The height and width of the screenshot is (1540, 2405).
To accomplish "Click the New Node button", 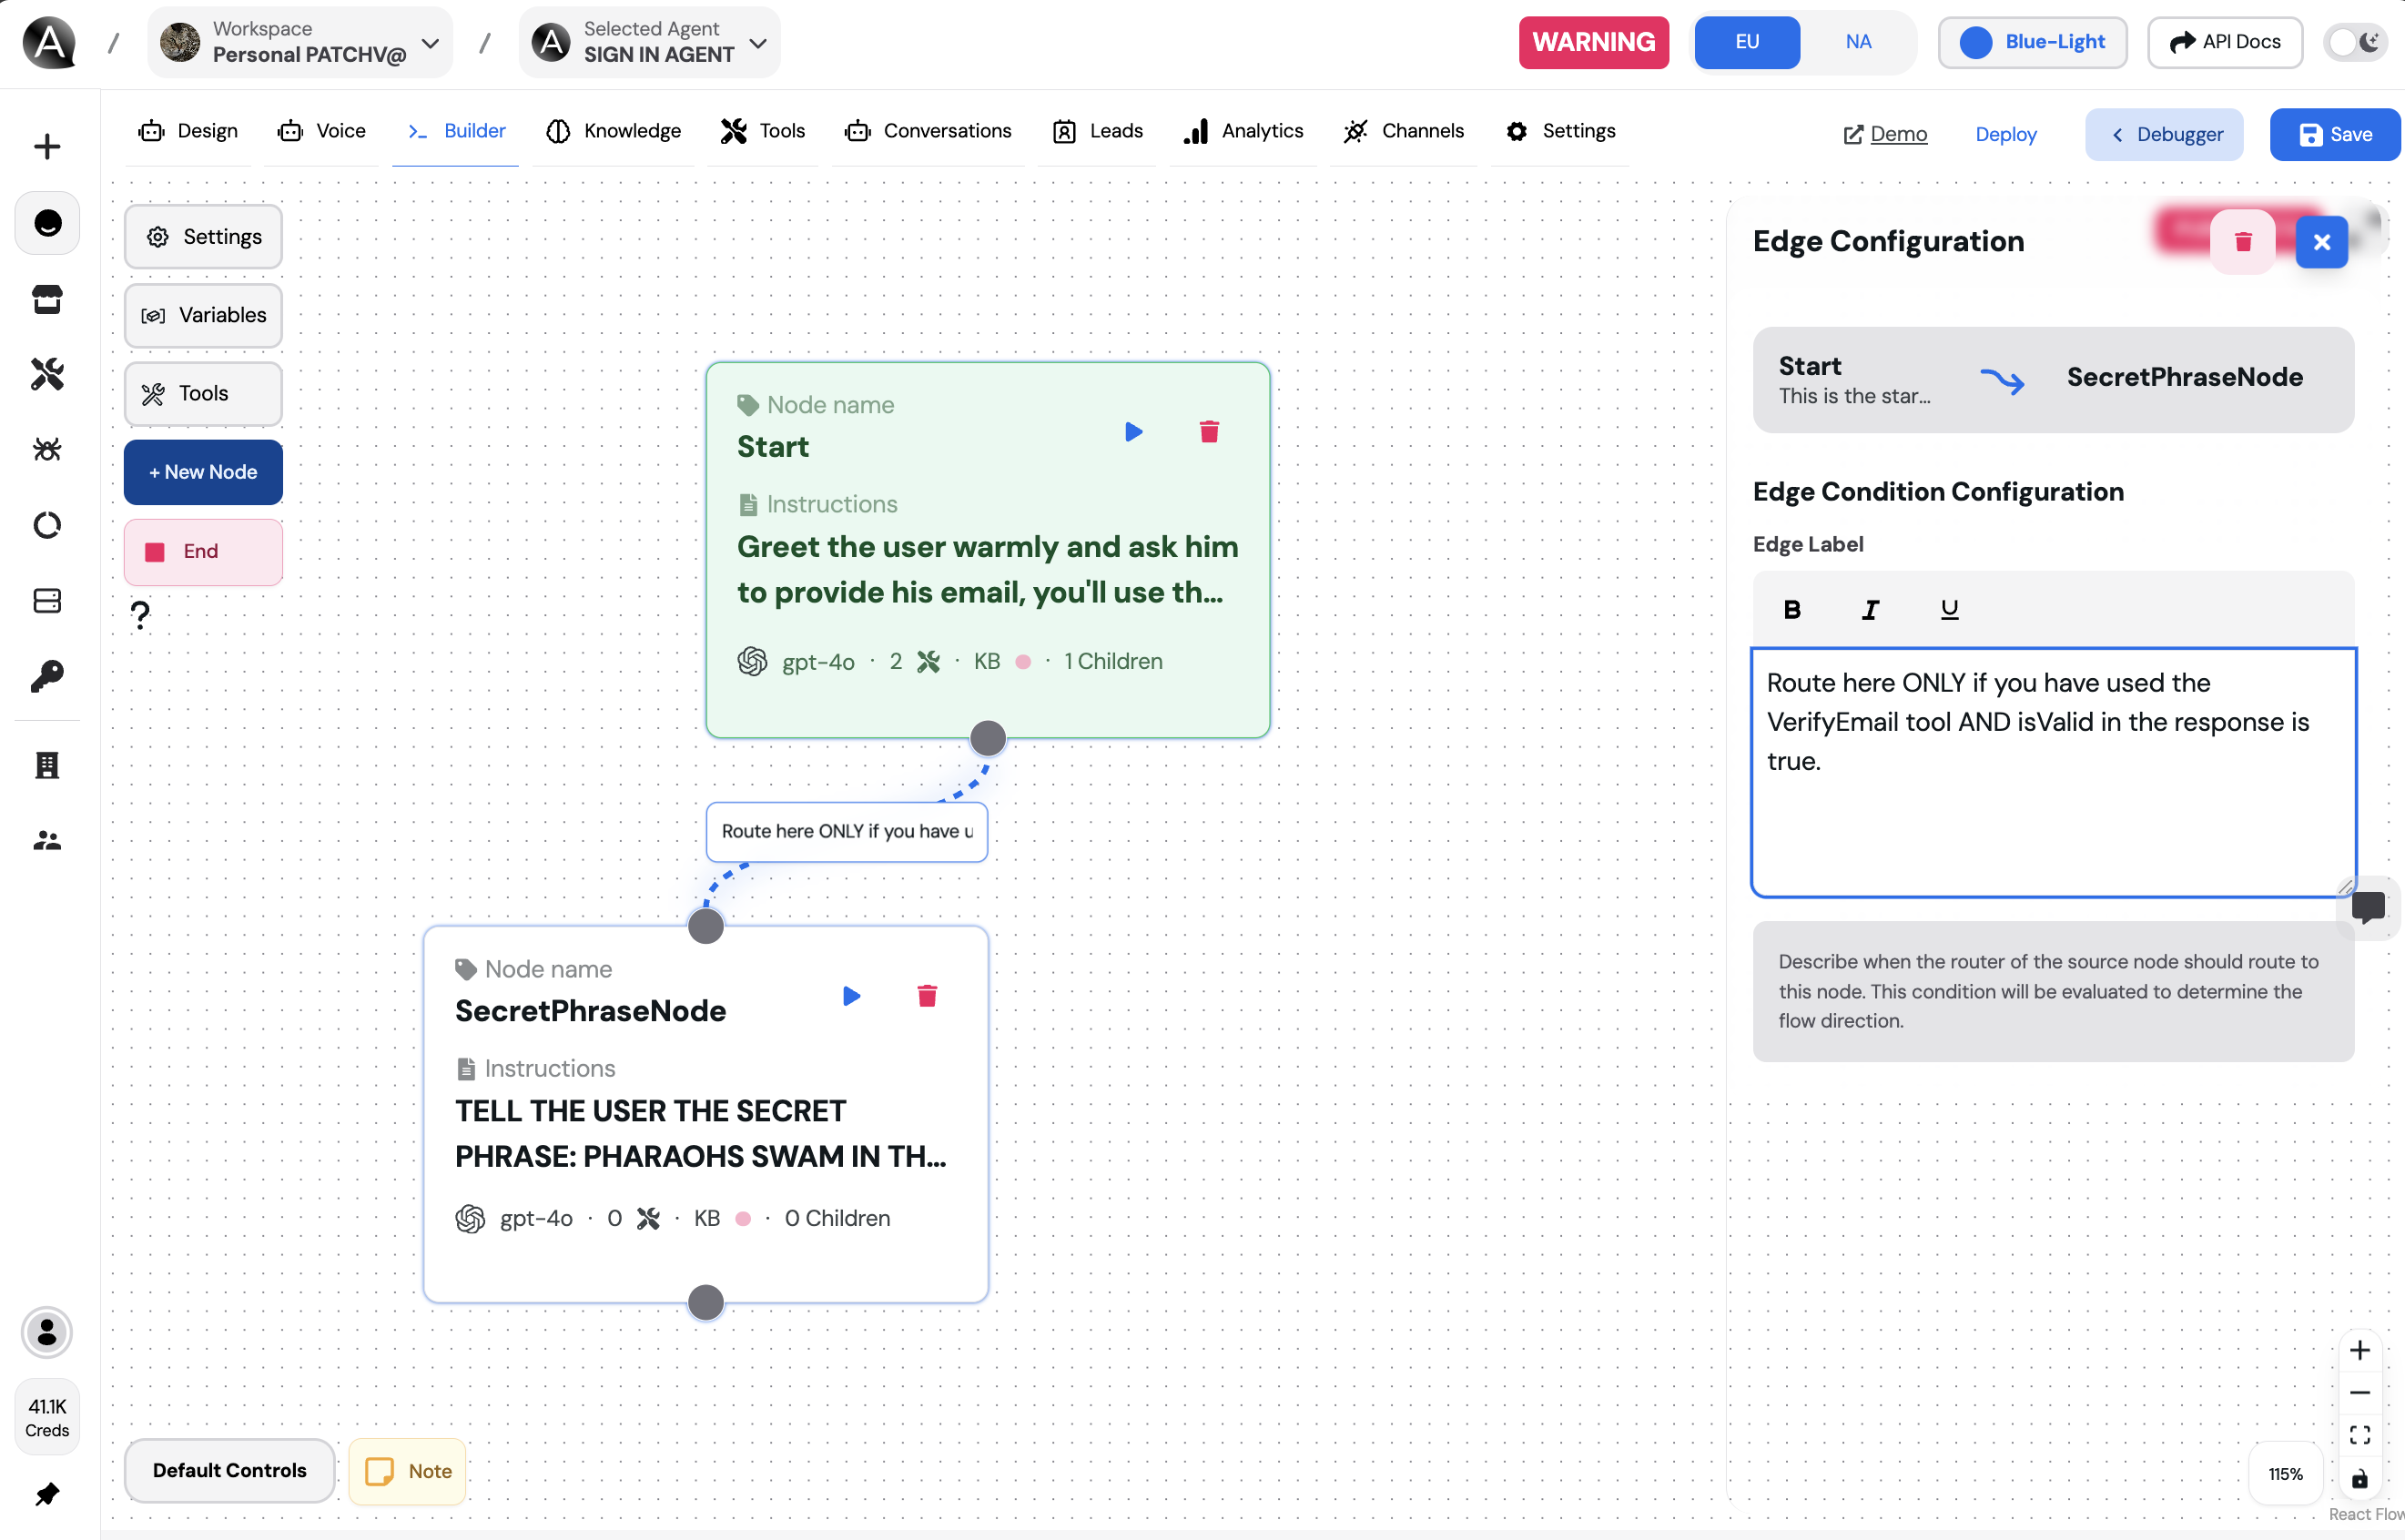I will pos(203,472).
